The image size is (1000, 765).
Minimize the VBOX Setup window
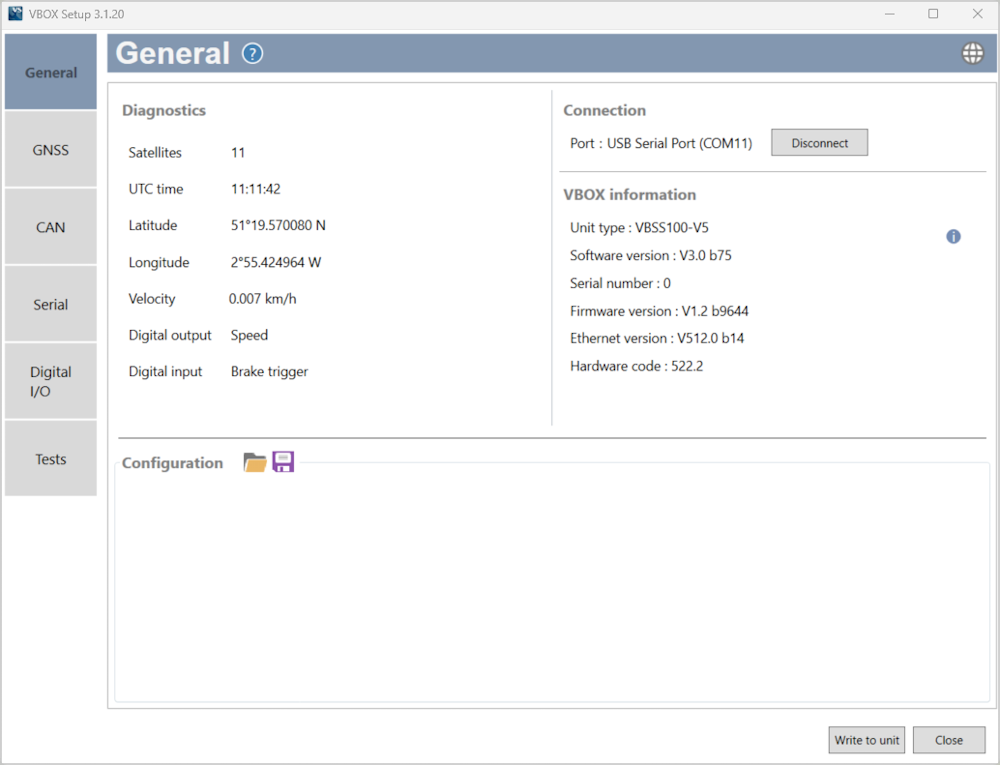coord(890,13)
